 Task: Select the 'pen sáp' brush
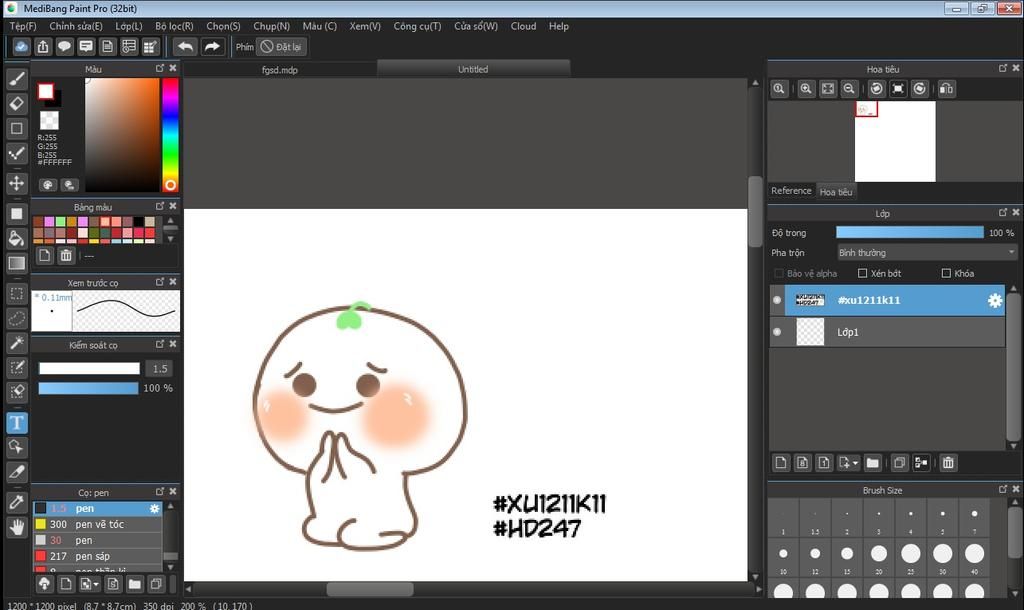(98, 556)
